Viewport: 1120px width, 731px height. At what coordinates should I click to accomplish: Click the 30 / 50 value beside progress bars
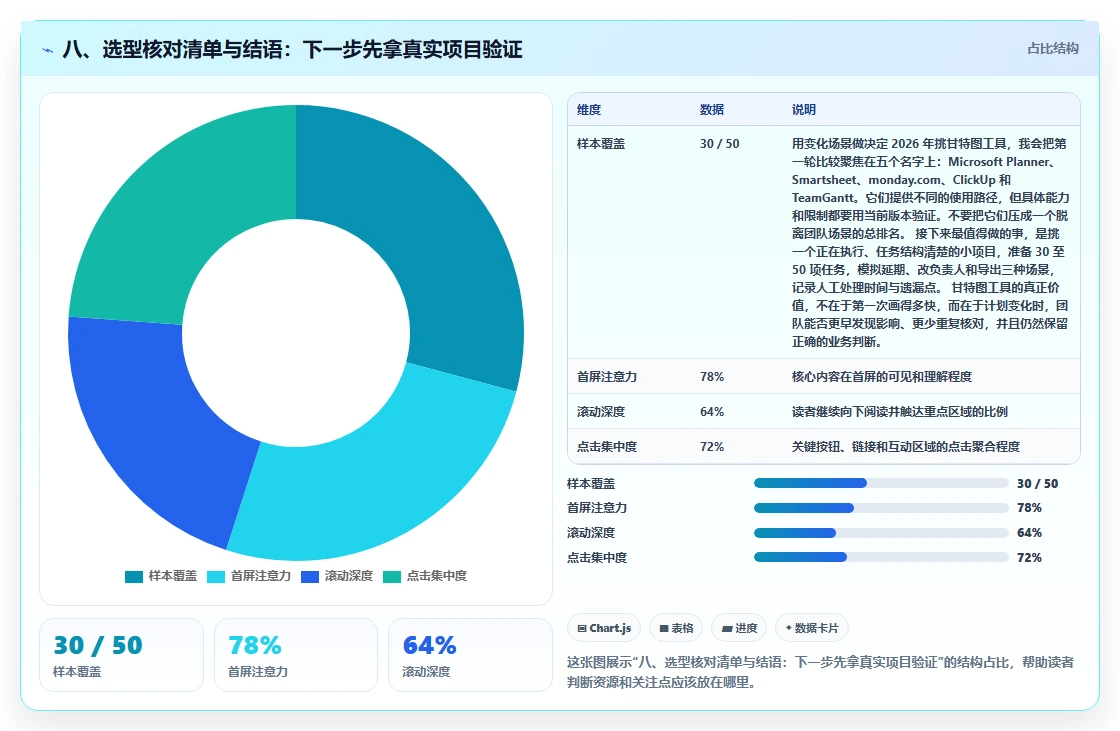point(1037,483)
